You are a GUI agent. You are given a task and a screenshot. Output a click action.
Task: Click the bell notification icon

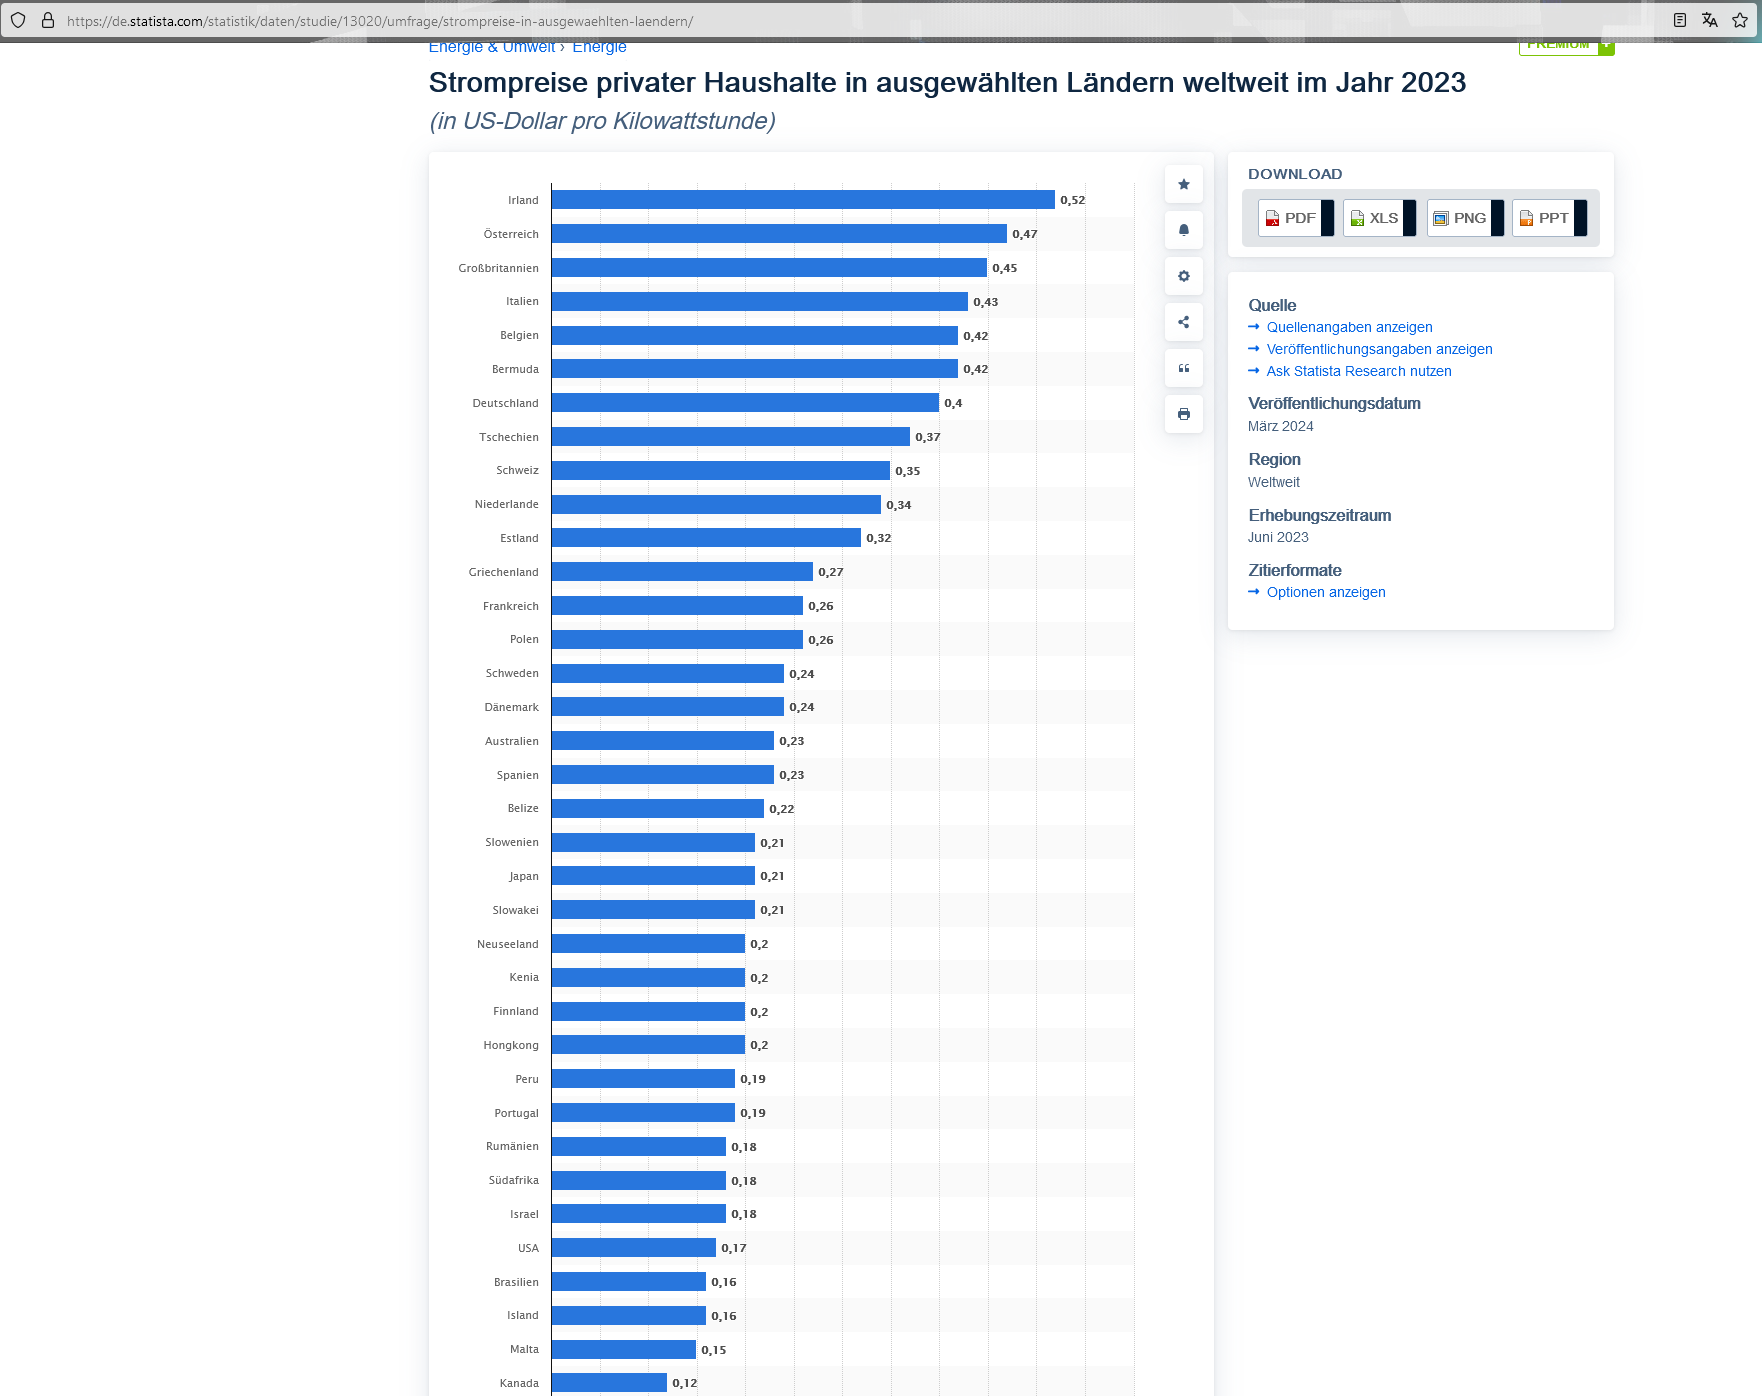(1184, 230)
